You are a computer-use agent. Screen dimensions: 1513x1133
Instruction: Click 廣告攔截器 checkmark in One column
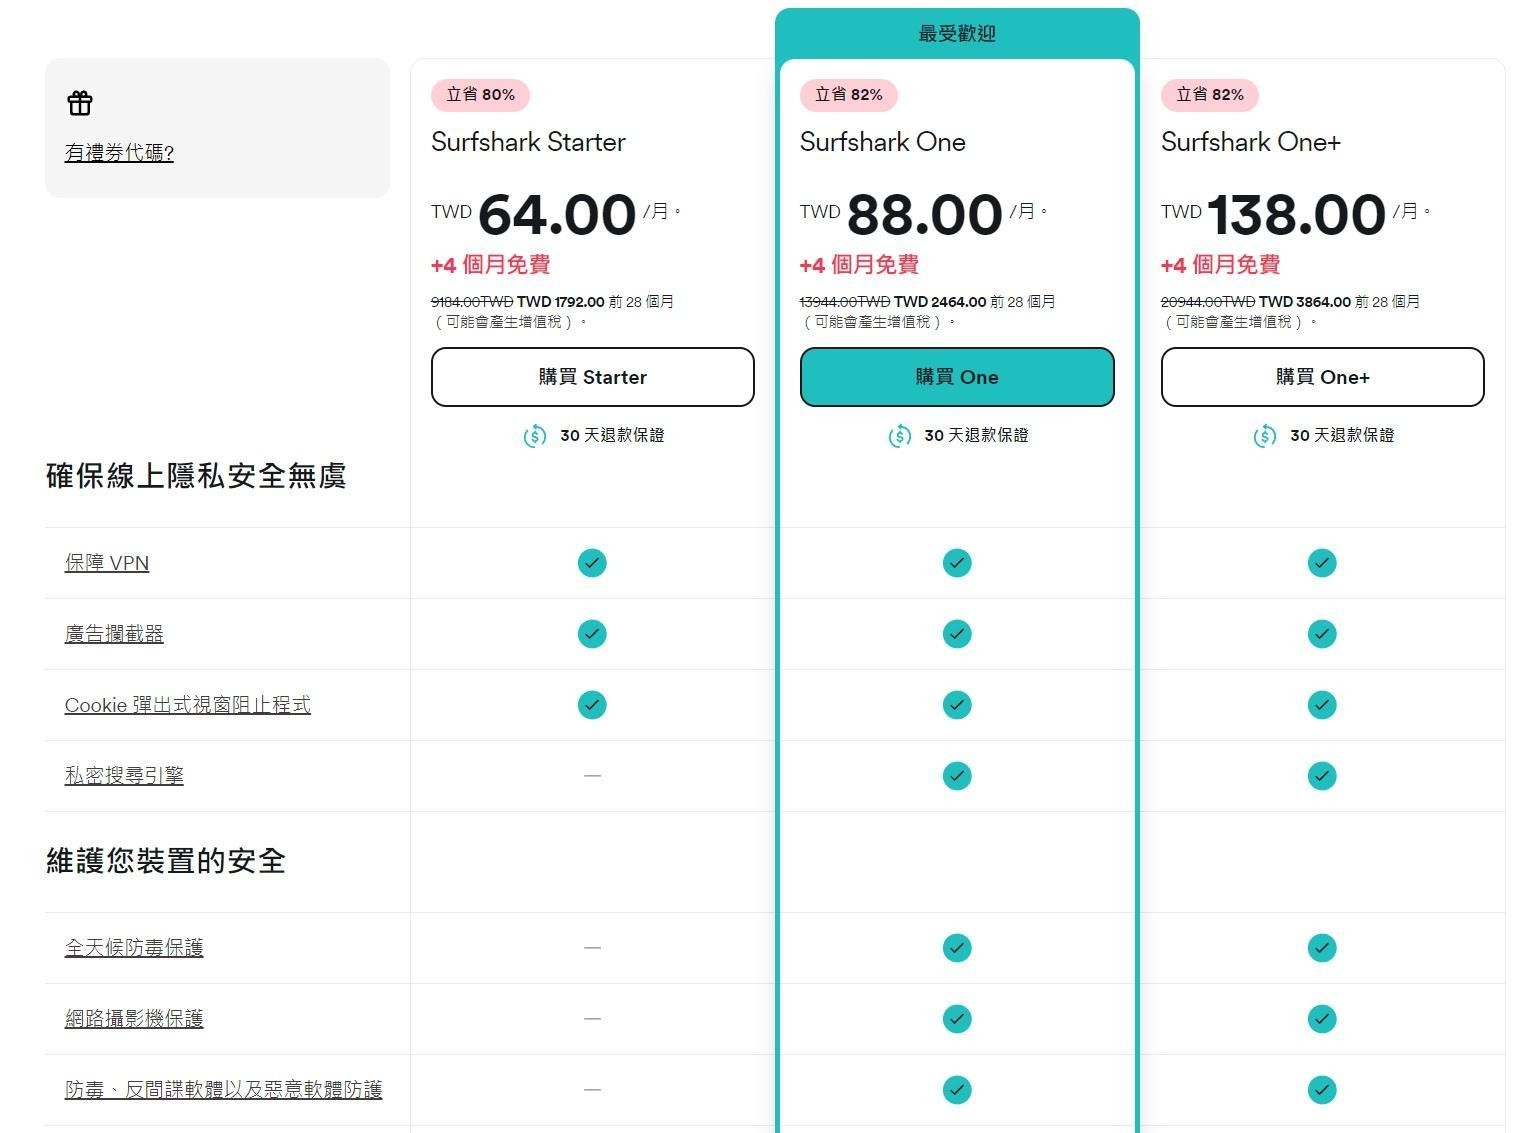(957, 634)
